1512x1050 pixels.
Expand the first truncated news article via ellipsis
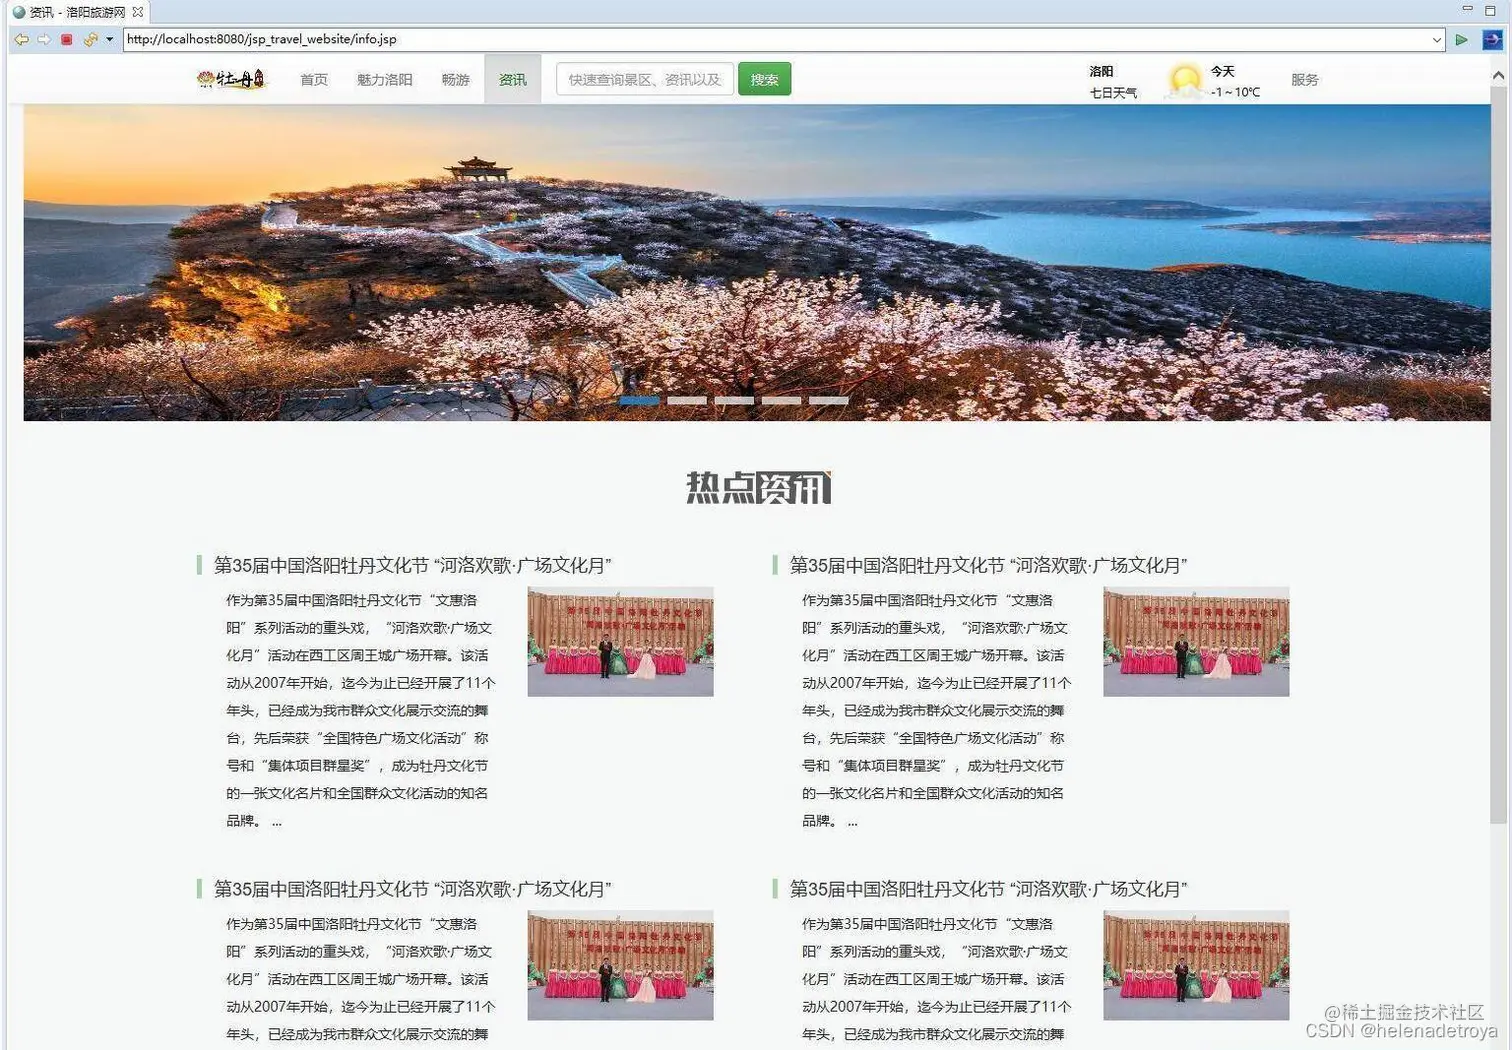pyautogui.click(x=277, y=822)
